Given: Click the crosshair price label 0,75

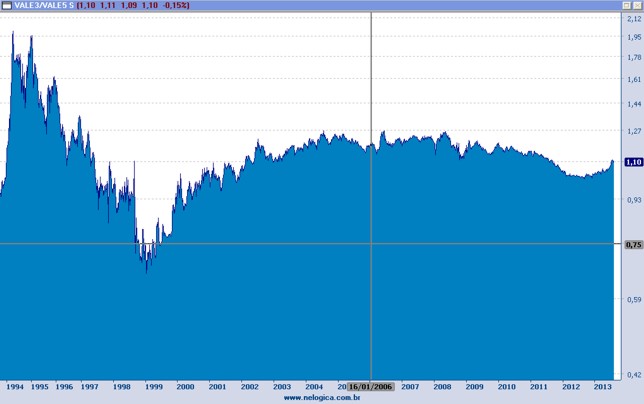Looking at the screenshot, I should coord(632,244).
